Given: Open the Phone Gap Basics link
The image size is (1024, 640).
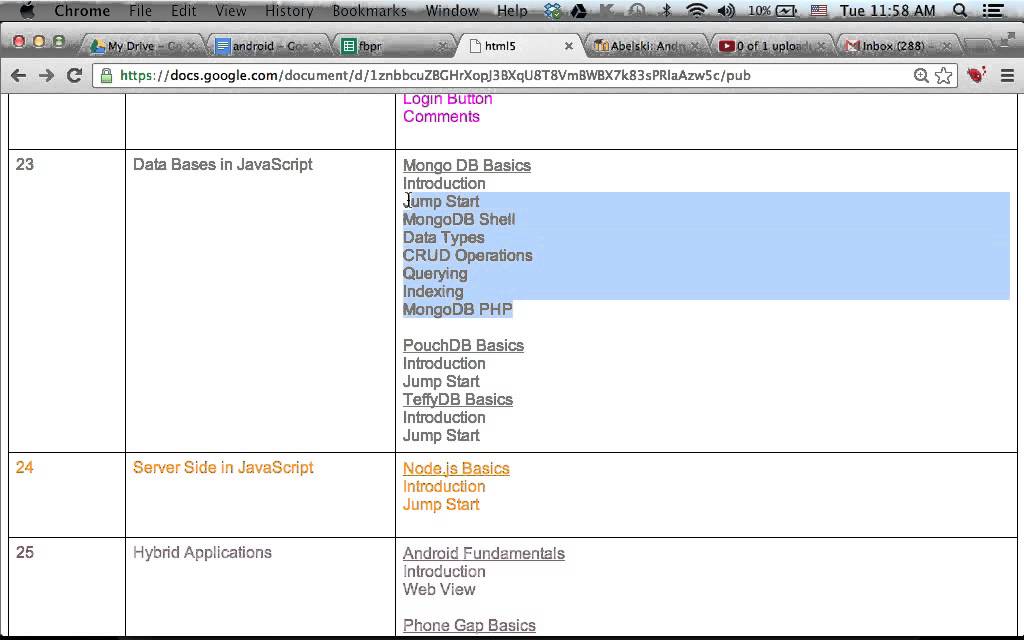Looking at the screenshot, I should [469, 626].
